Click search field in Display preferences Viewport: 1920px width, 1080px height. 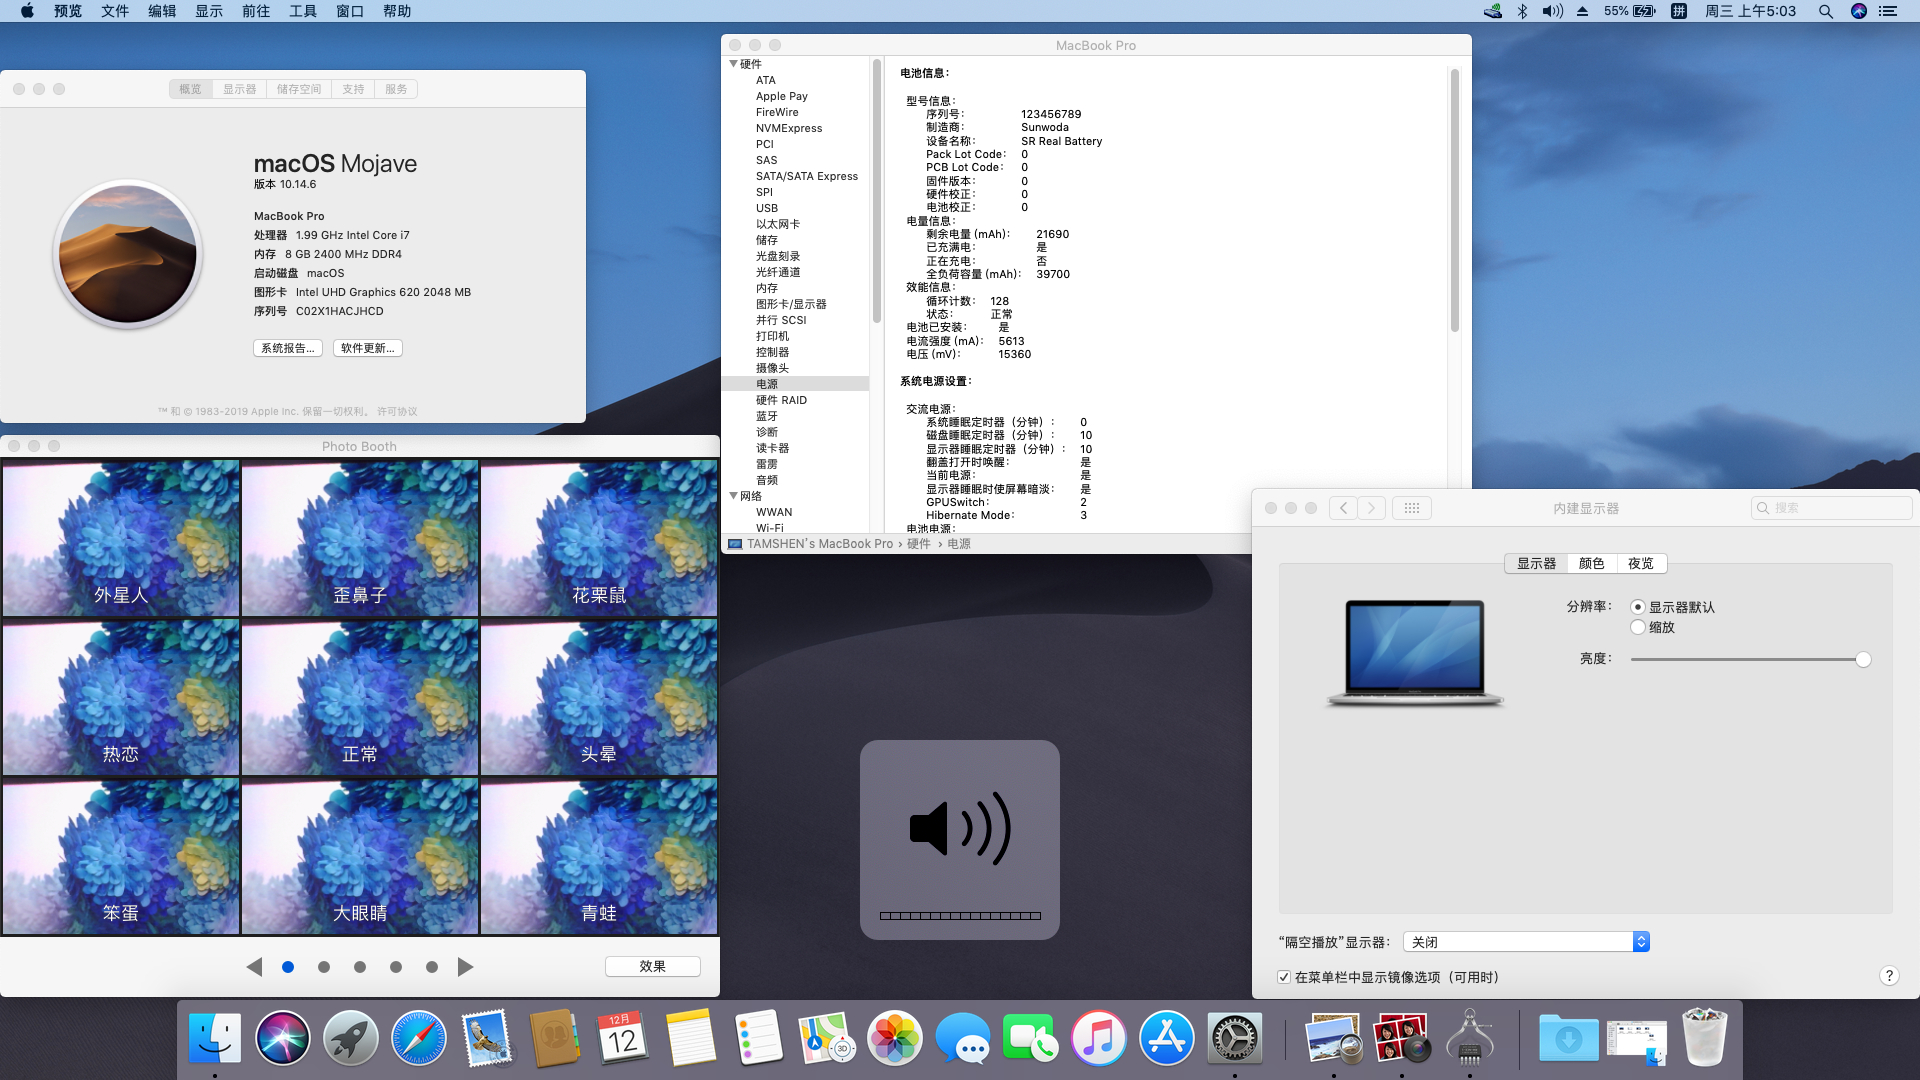point(1831,508)
